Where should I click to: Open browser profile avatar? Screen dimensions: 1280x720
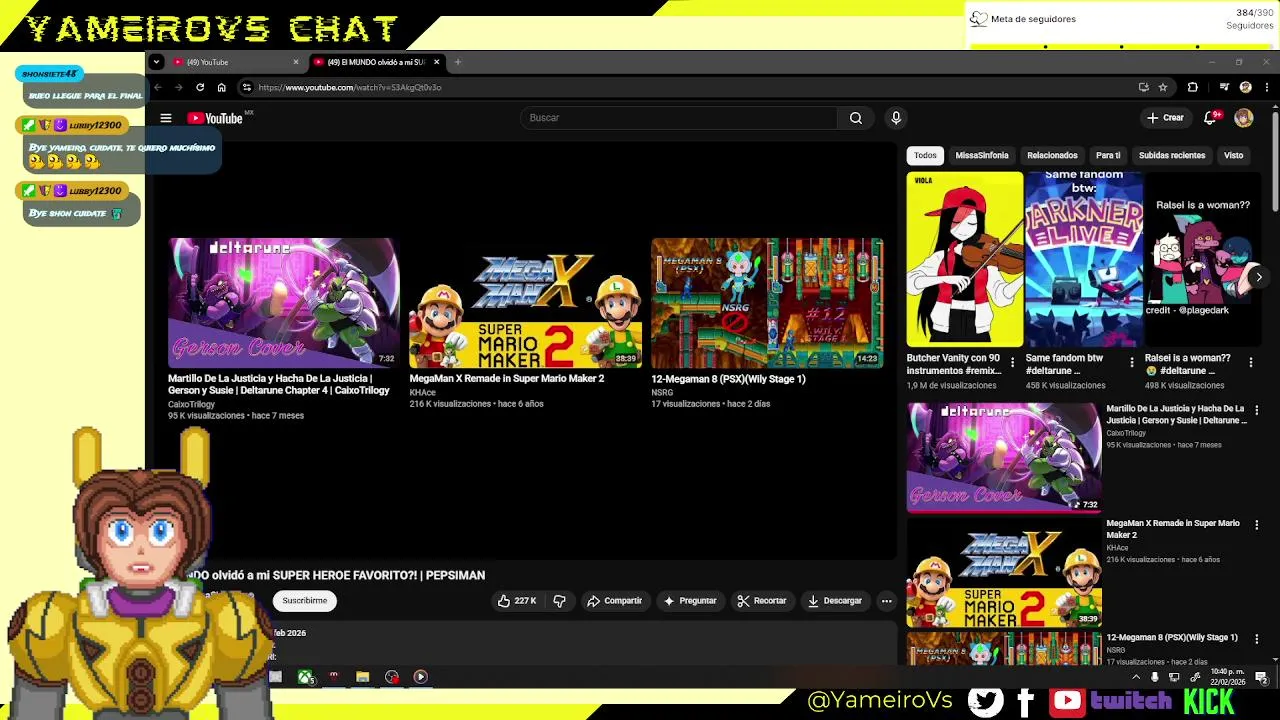click(1245, 87)
